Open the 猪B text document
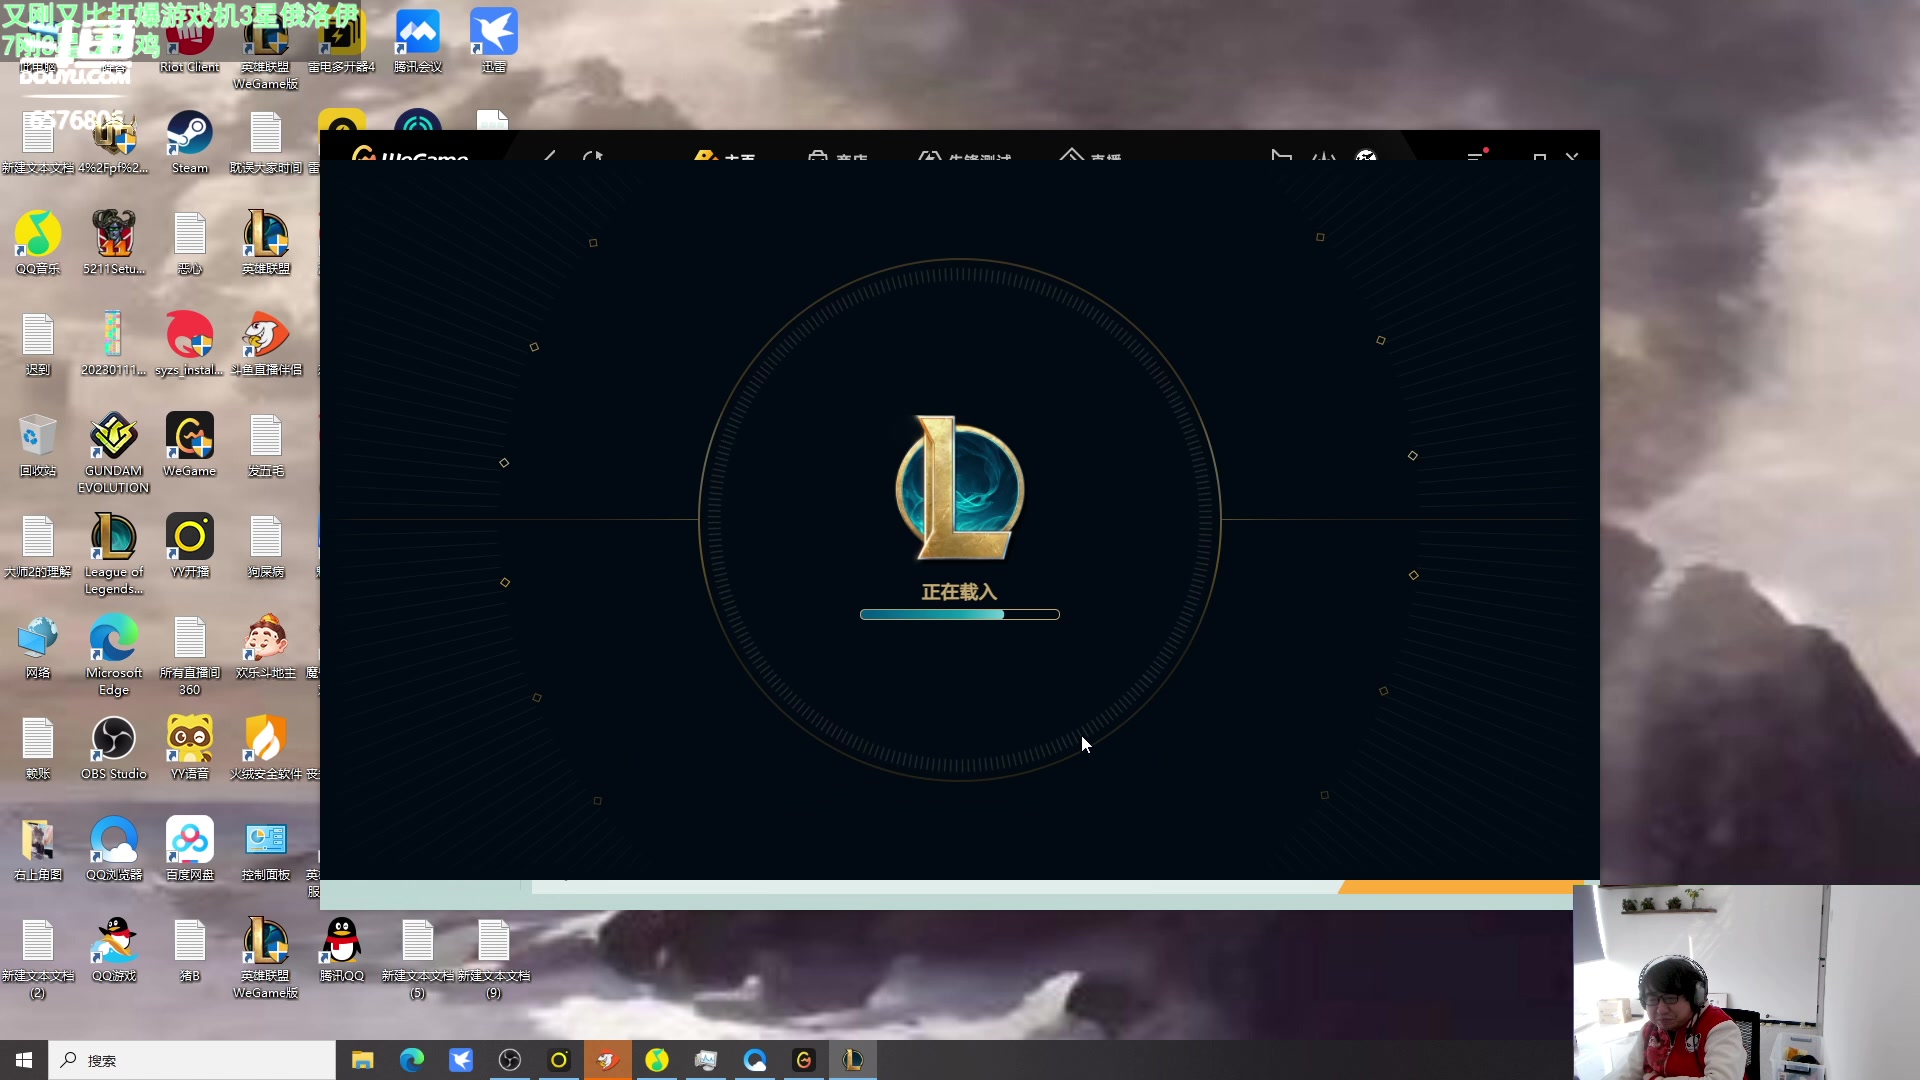Viewport: 1920px width, 1080px height. (189, 950)
